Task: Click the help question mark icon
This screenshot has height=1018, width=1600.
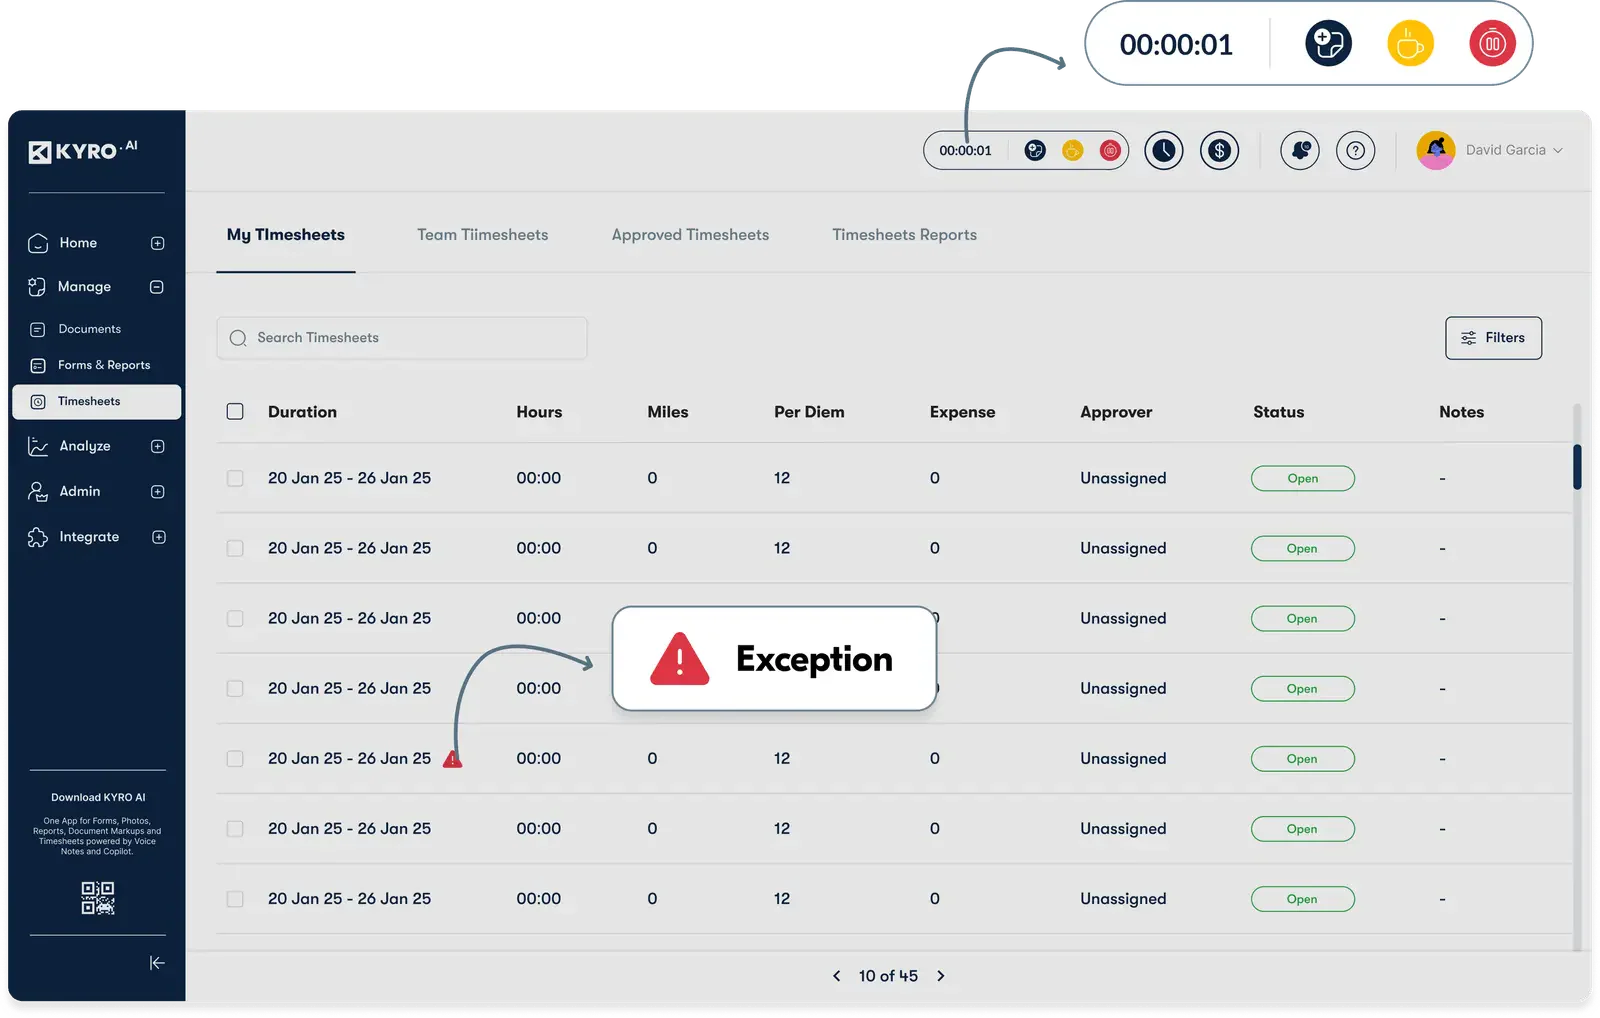Action: 1356,151
